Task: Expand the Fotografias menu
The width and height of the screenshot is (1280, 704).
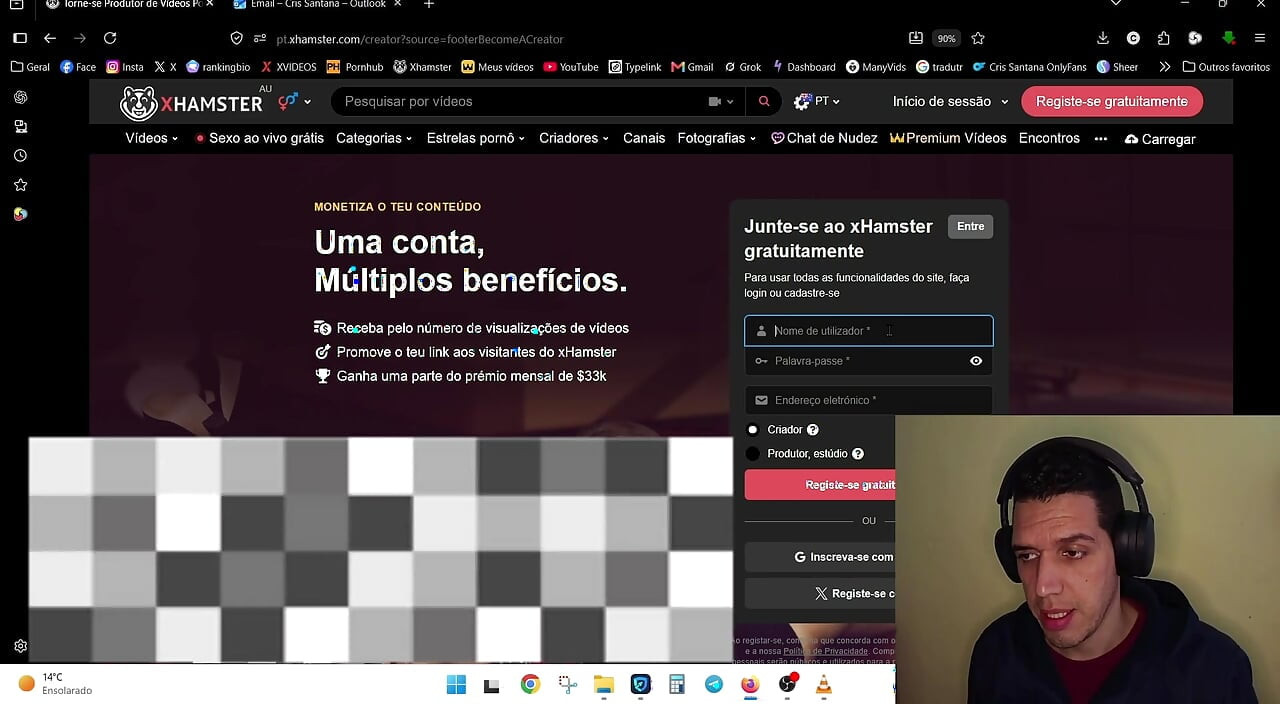Action: pyautogui.click(x=716, y=138)
